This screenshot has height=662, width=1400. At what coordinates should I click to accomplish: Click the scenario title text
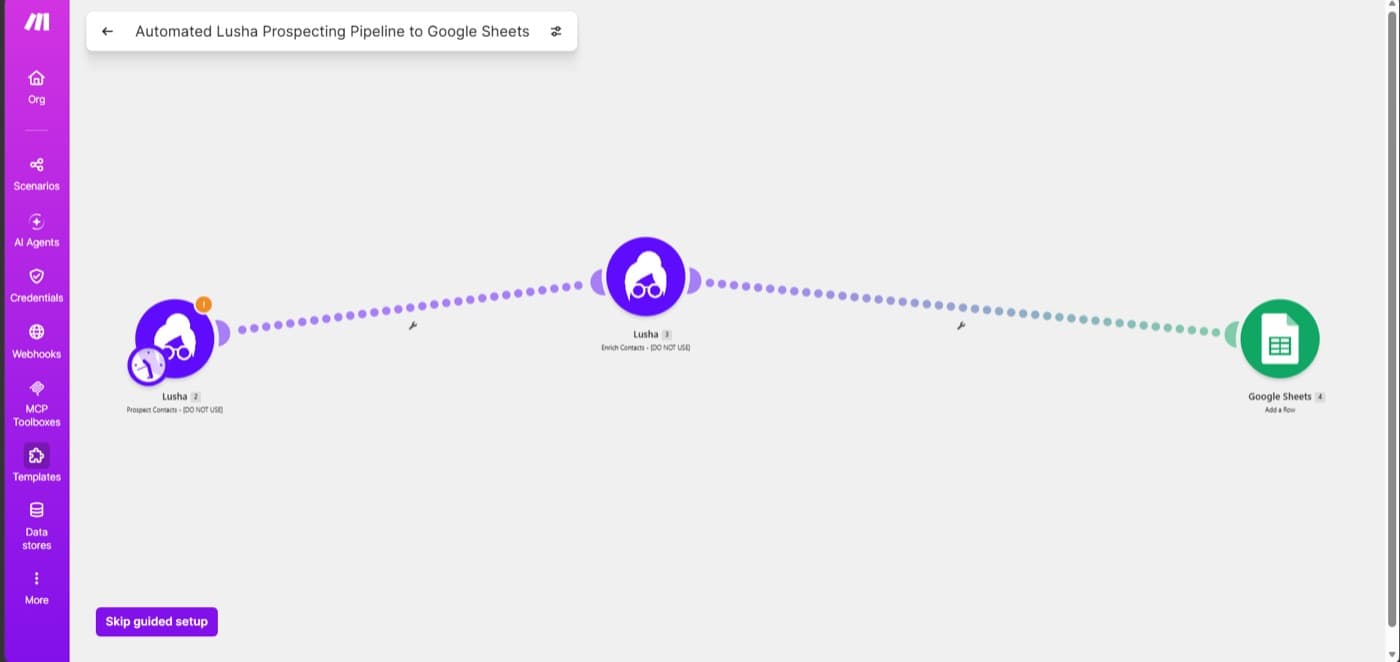tap(332, 31)
